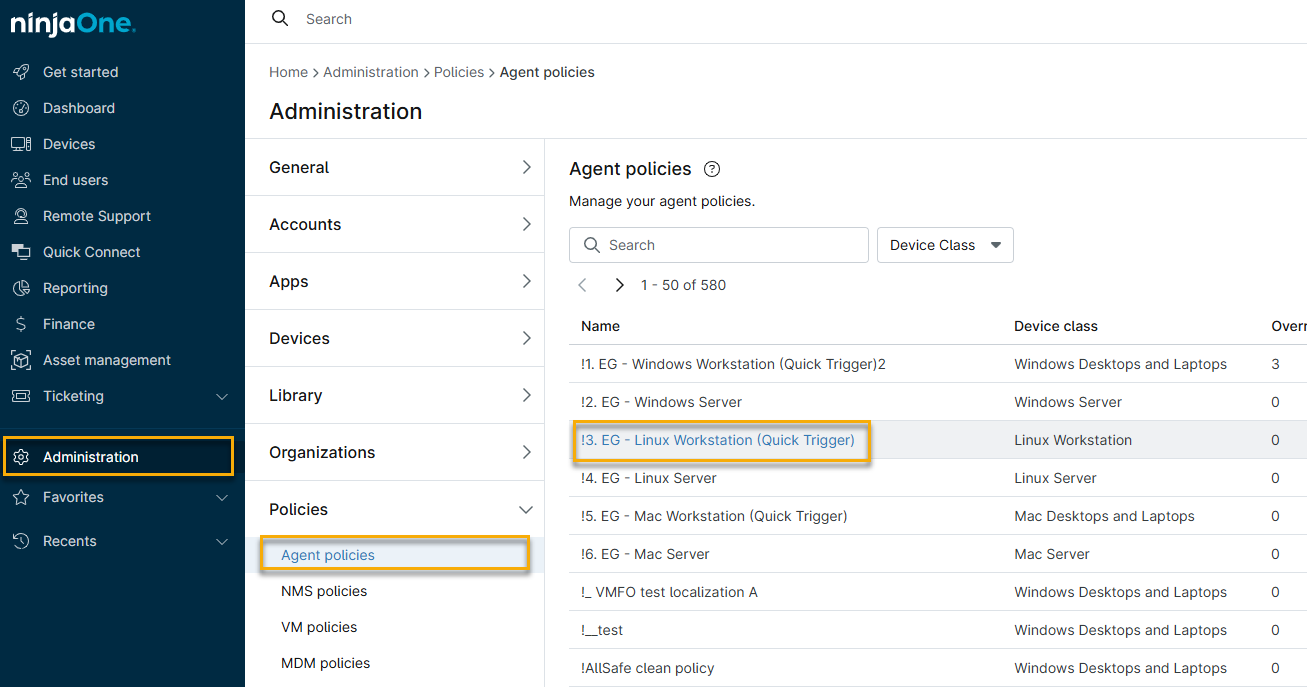This screenshot has width=1307, height=687.
Task: Click the Administration breadcrumb link
Action: 370,72
